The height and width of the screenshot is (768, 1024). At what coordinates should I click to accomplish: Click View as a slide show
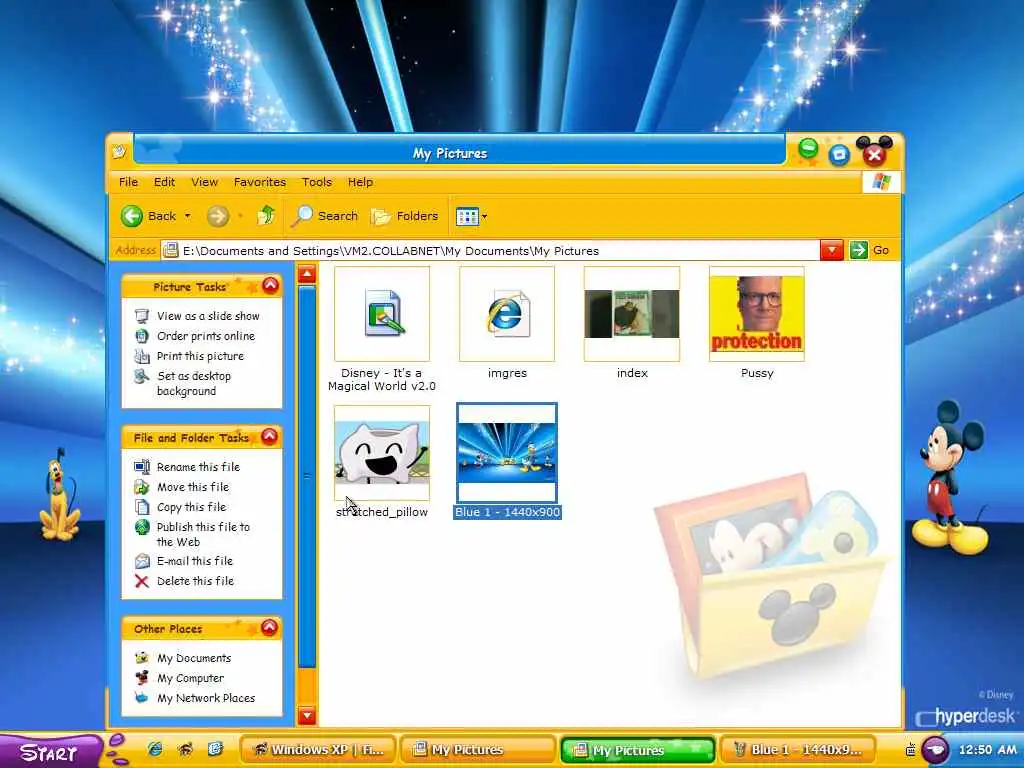[x=208, y=316]
